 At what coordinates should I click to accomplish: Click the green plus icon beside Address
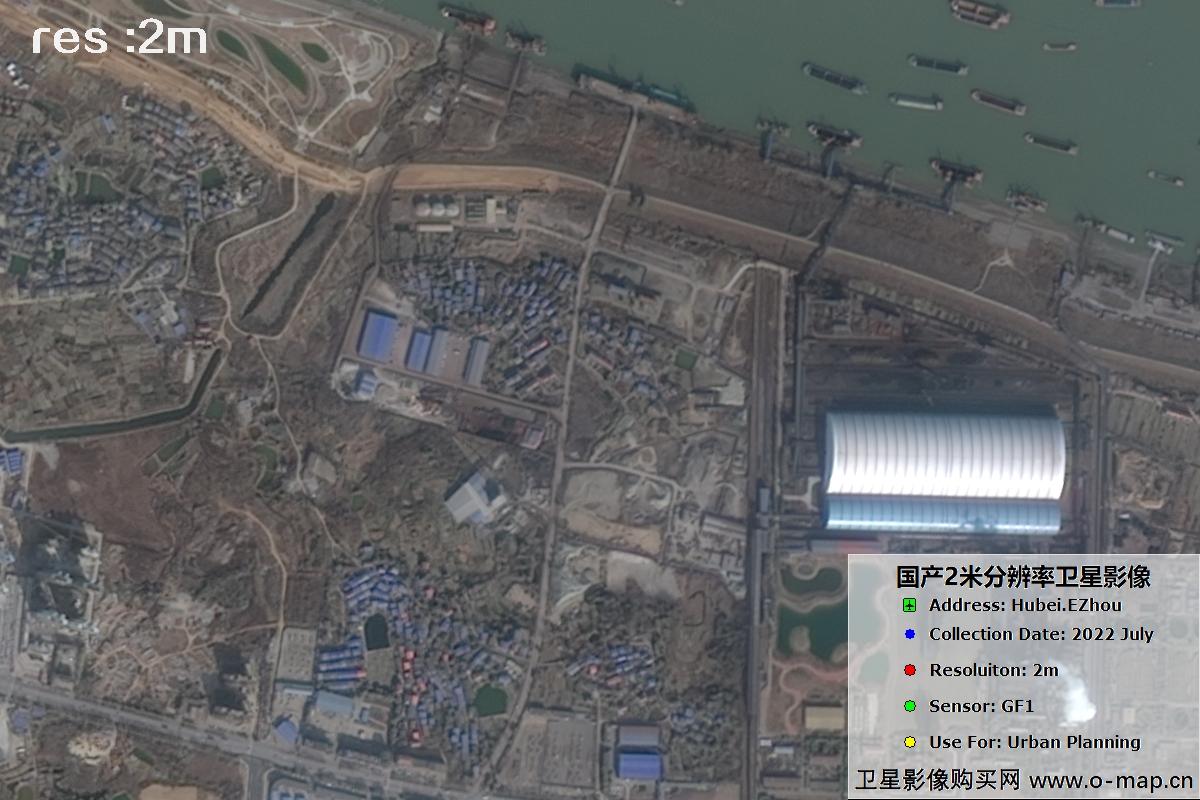tap(909, 605)
